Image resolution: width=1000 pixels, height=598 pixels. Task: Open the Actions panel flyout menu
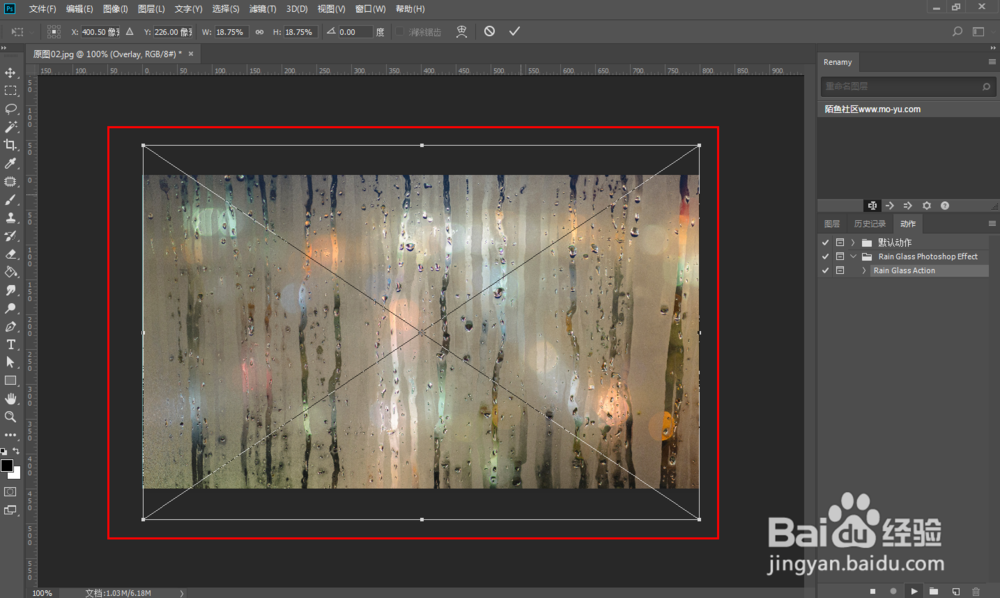(x=992, y=224)
